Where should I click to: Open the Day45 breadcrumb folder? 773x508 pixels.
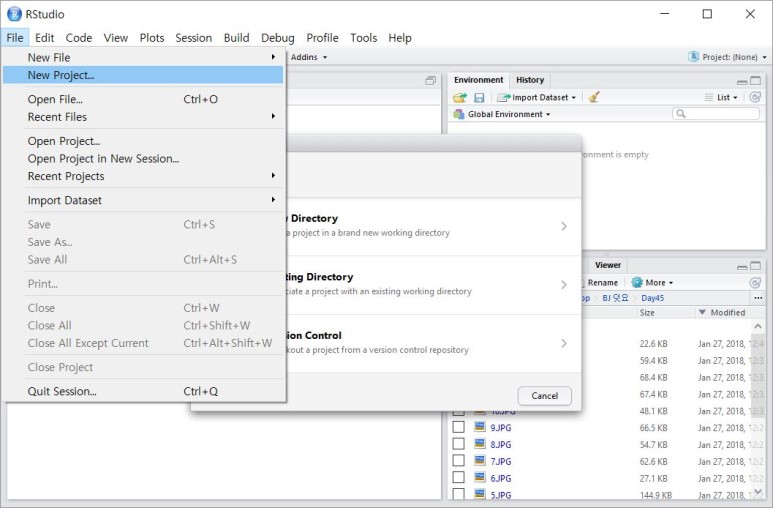(x=652, y=298)
